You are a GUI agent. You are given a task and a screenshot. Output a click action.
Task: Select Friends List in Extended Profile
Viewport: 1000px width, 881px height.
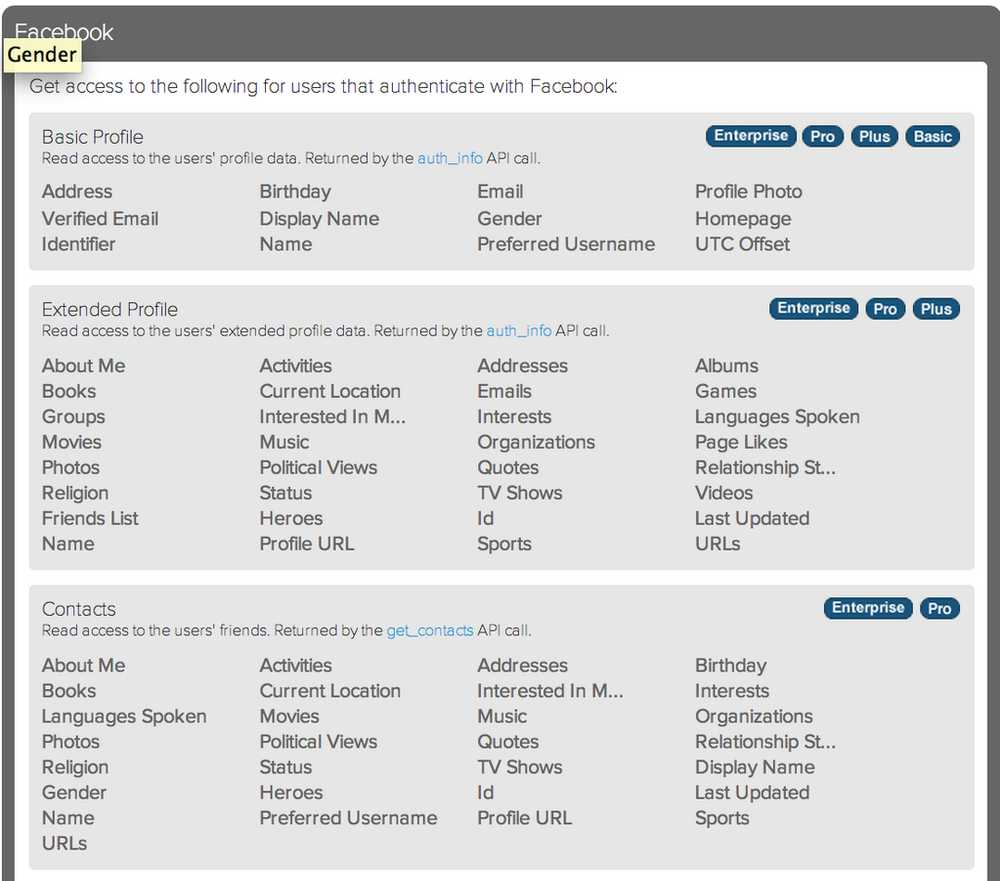(90, 518)
